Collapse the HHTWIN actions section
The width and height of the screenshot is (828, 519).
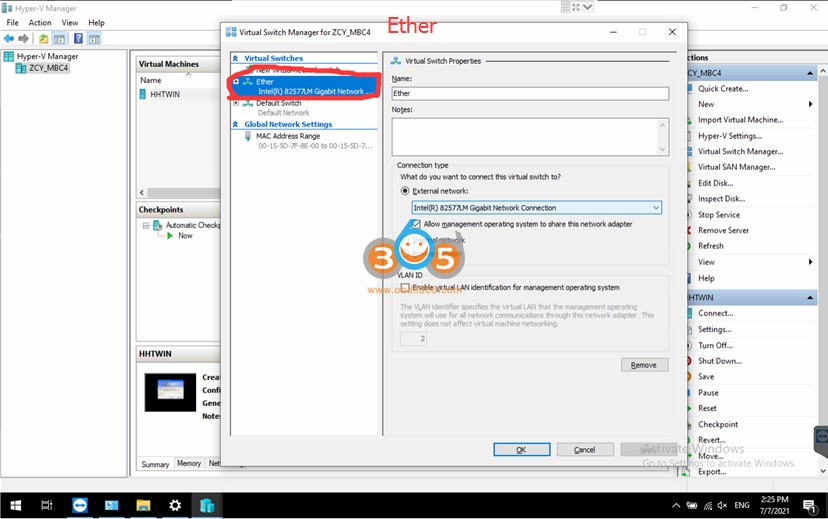pyautogui.click(x=810, y=298)
